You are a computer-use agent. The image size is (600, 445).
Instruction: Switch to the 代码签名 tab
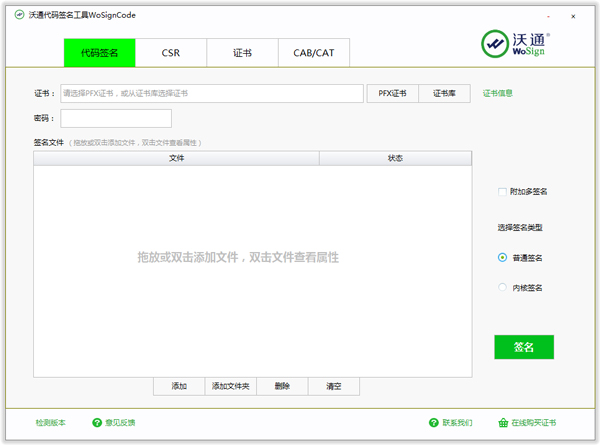click(x=99, y=53)
